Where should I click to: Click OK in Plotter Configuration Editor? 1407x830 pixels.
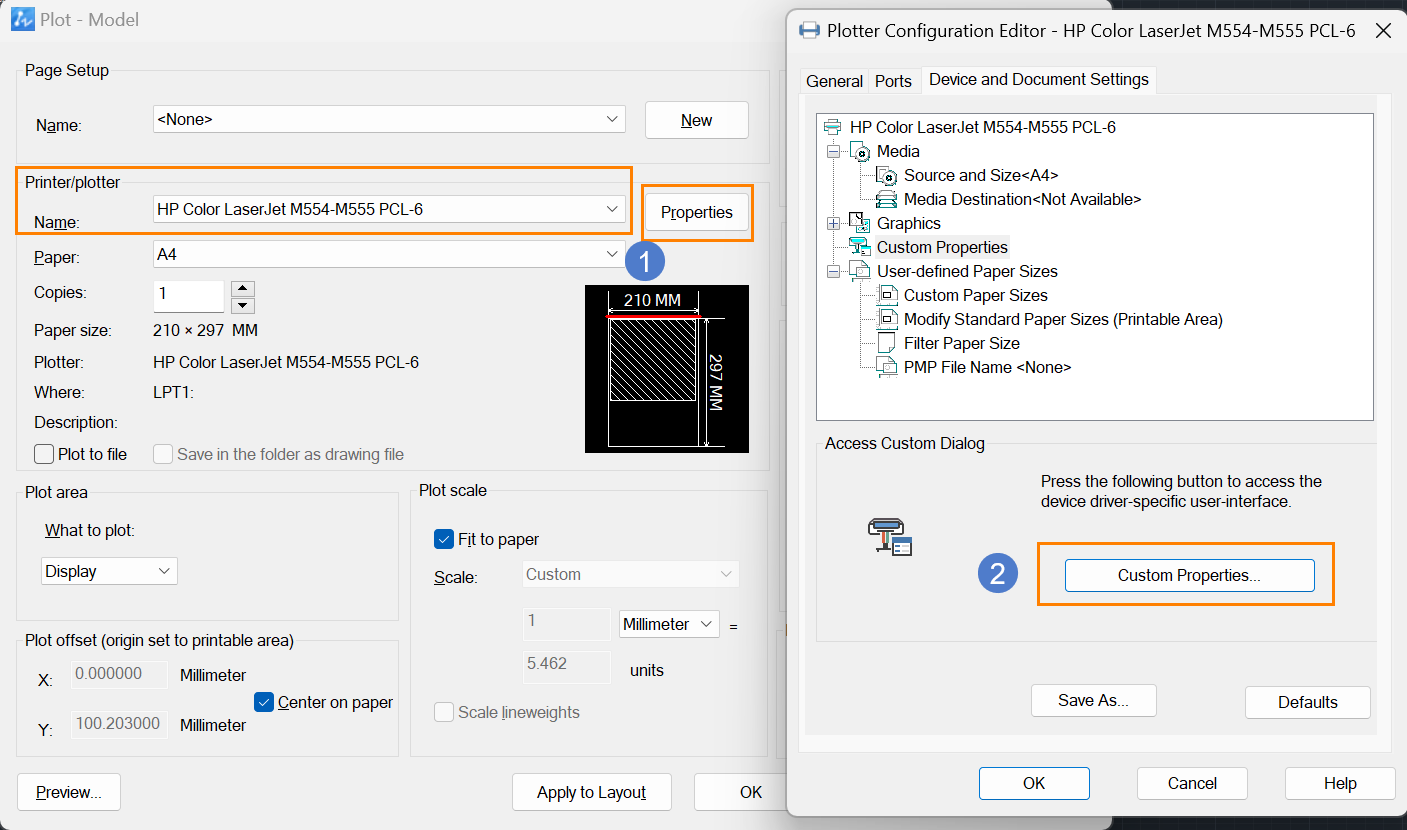1034,783
